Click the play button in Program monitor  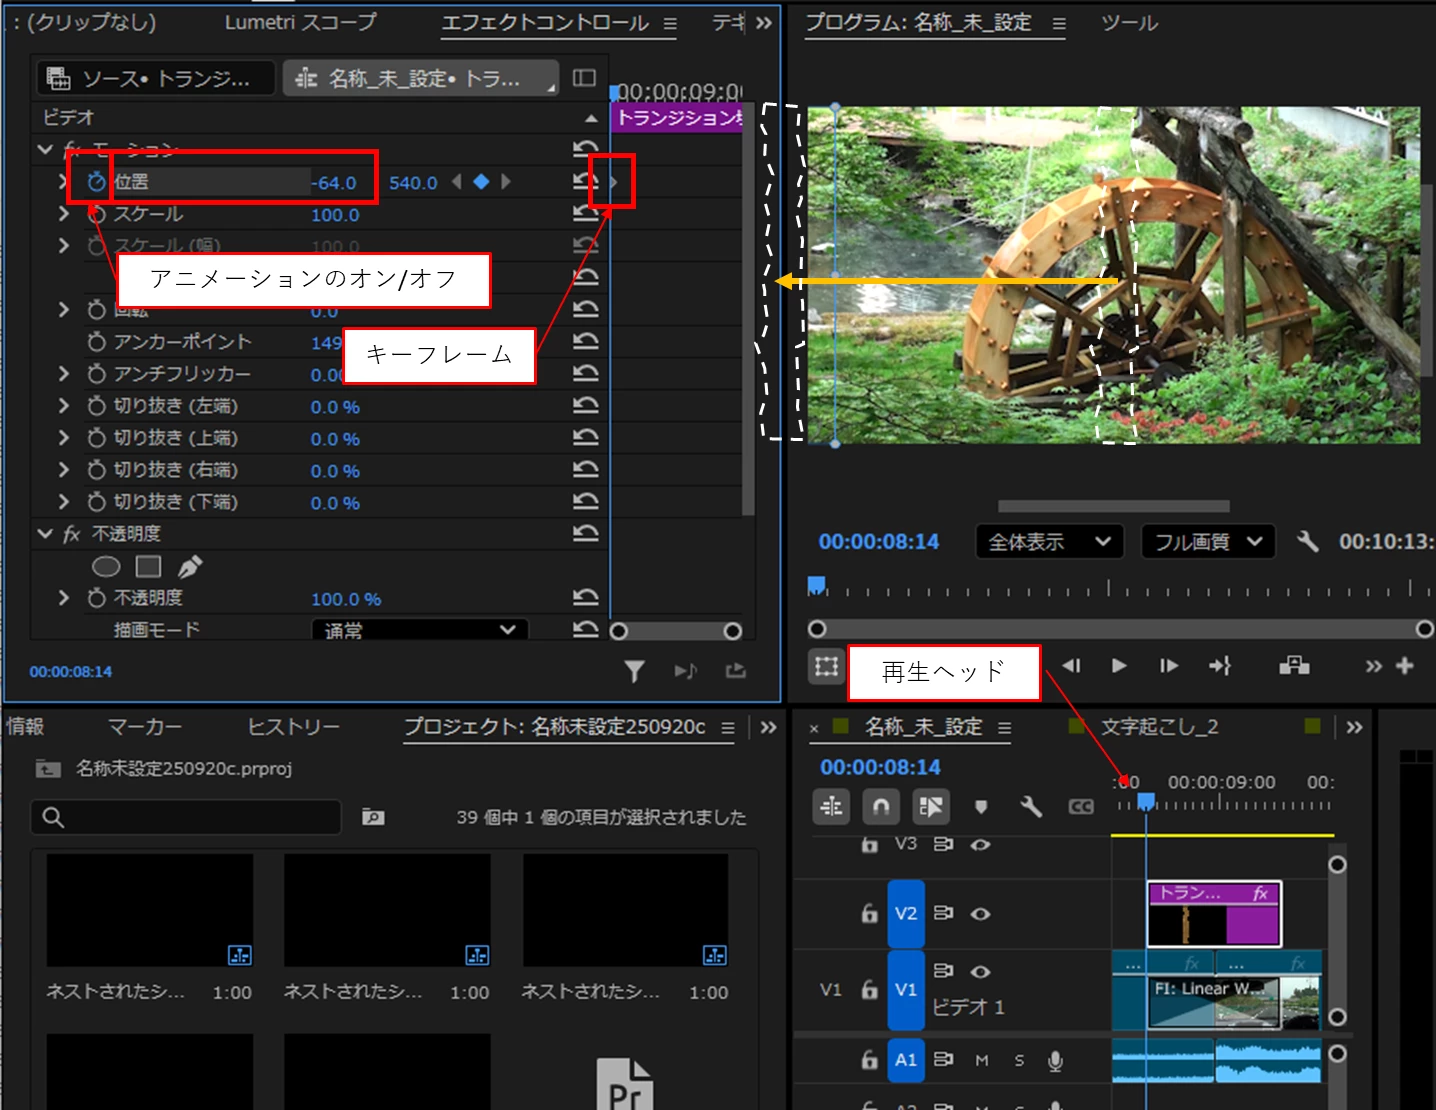point(1119,666)
